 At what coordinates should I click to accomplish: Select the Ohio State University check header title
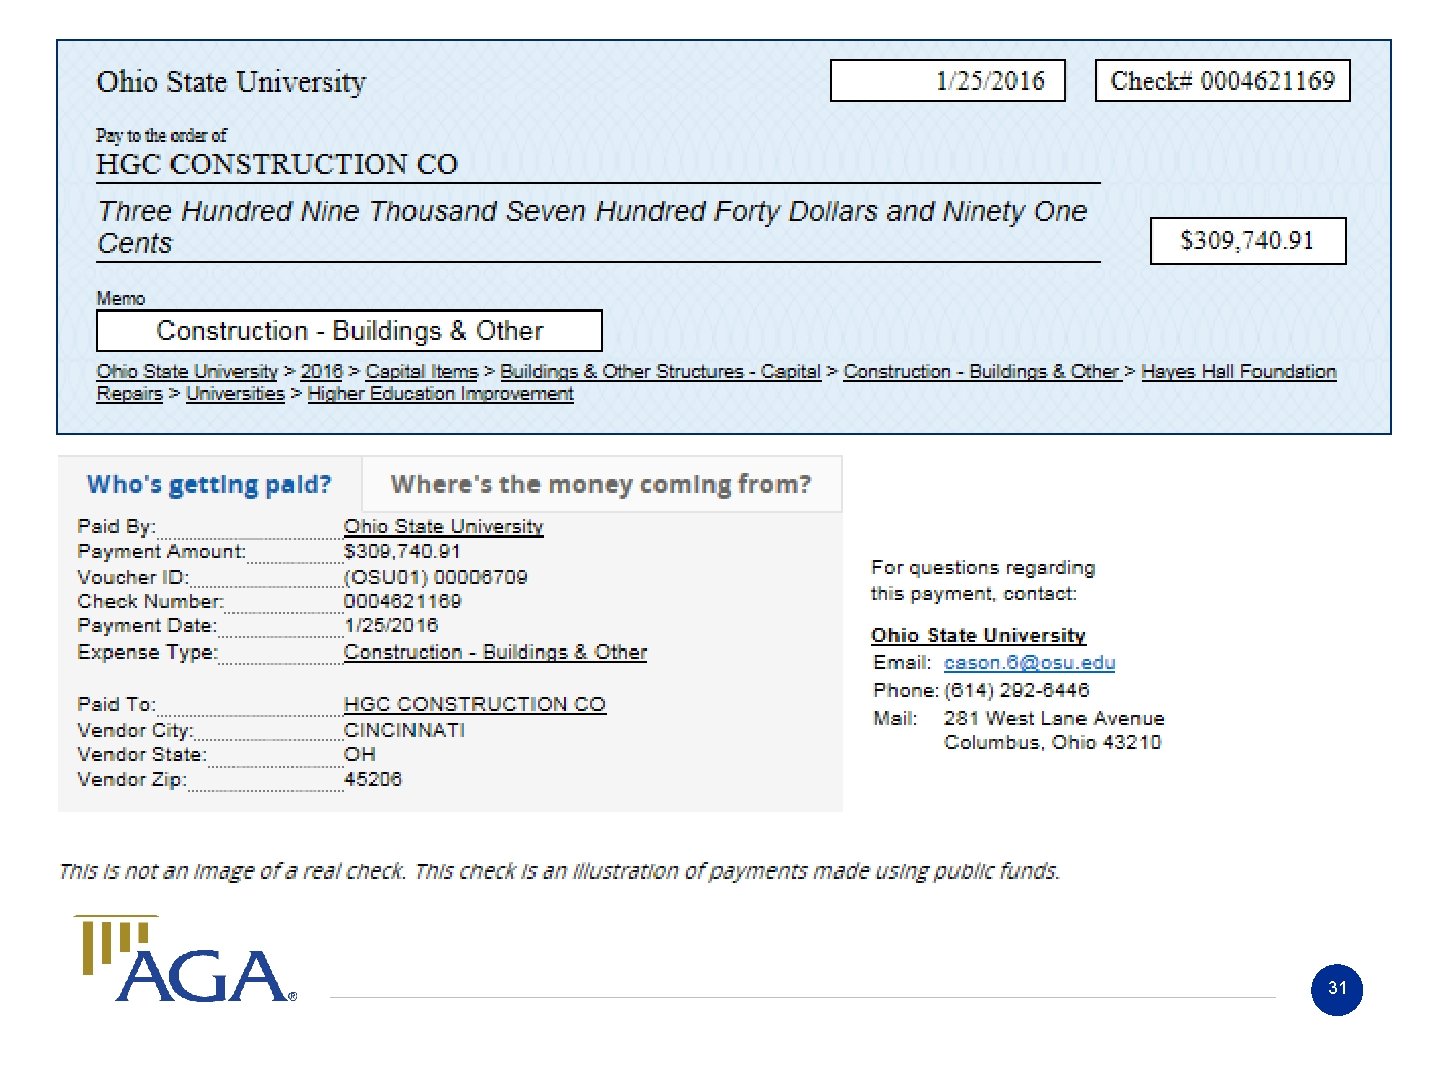231,82
